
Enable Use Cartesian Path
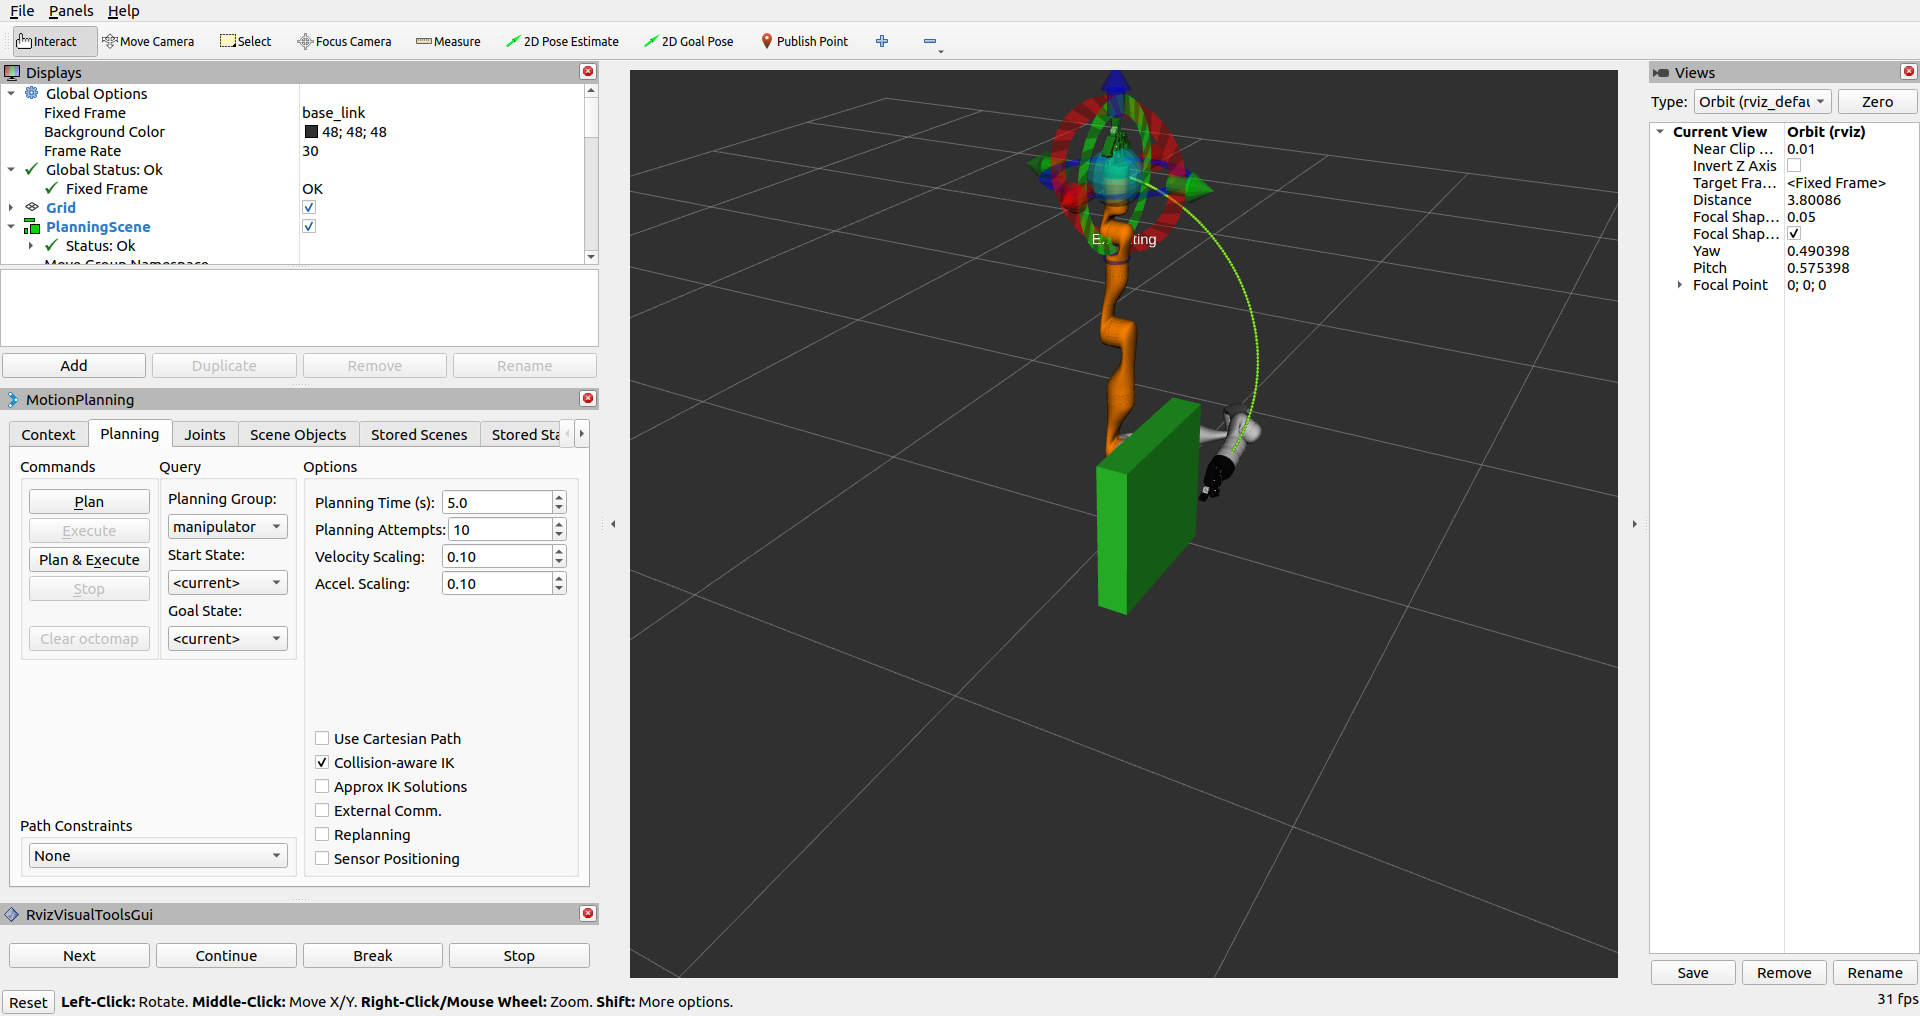322,738
